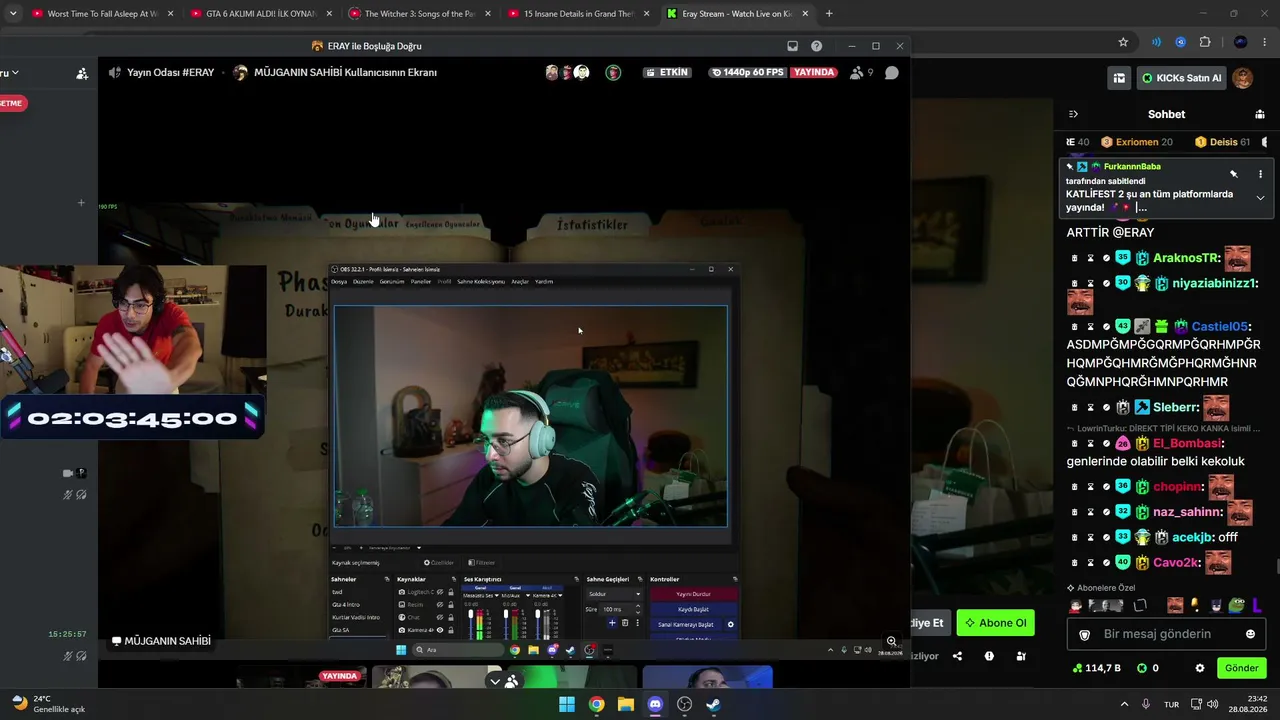Open the pinned message options menu
Viewport: 1280px width, 720px height.
pos(1260,174)
